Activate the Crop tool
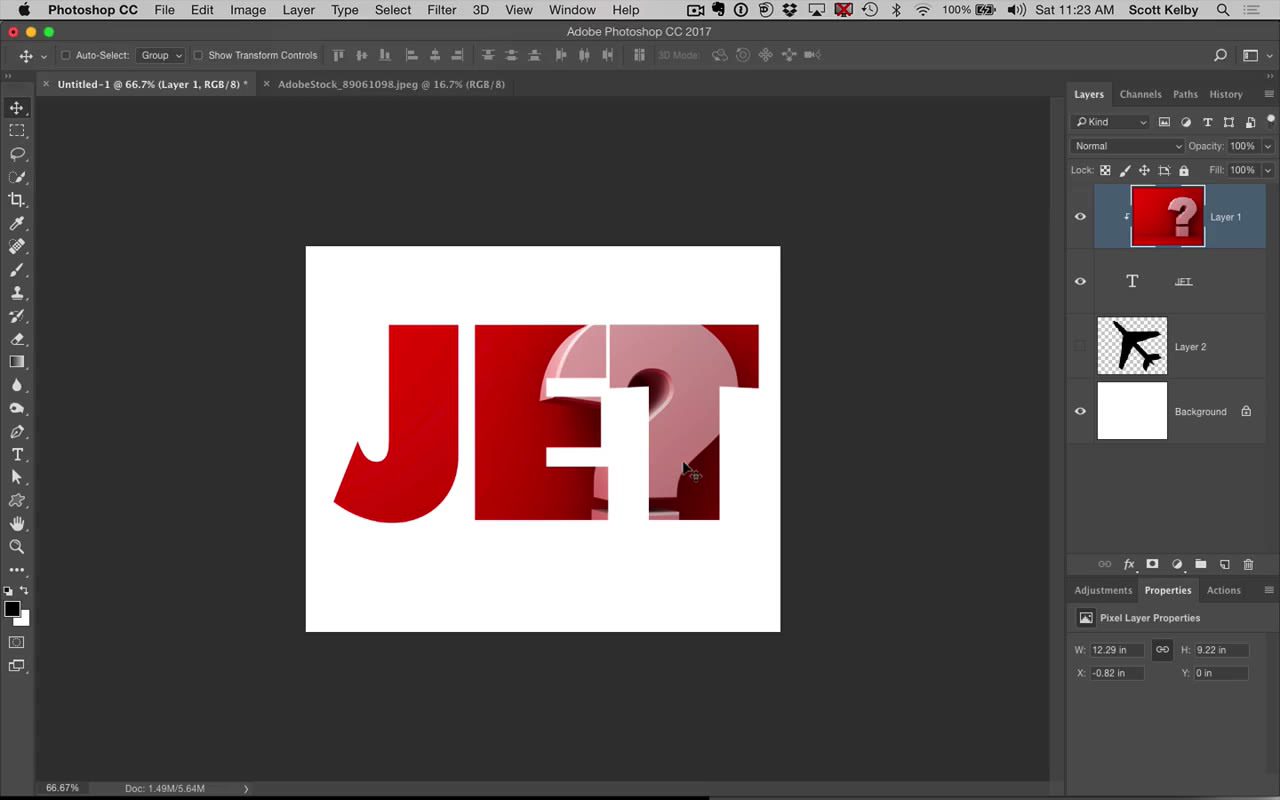The height and width of the screenshot is (800, 1280). pos(16,200)
